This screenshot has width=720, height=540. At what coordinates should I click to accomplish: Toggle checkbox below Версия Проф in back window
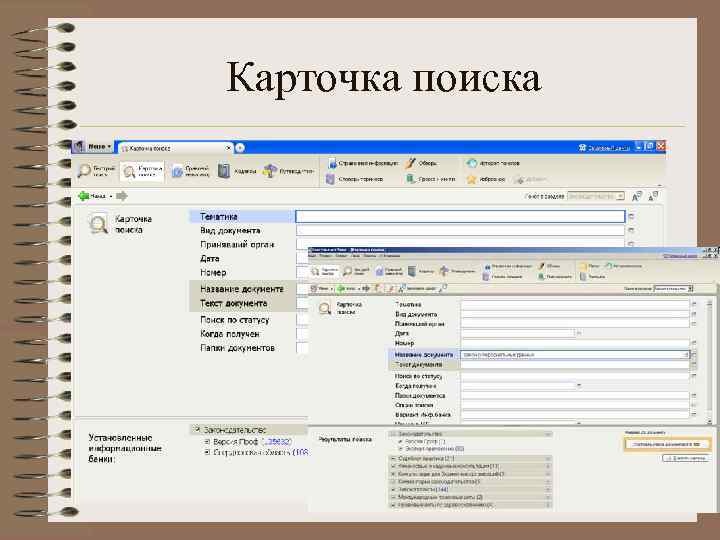[207, 452]
